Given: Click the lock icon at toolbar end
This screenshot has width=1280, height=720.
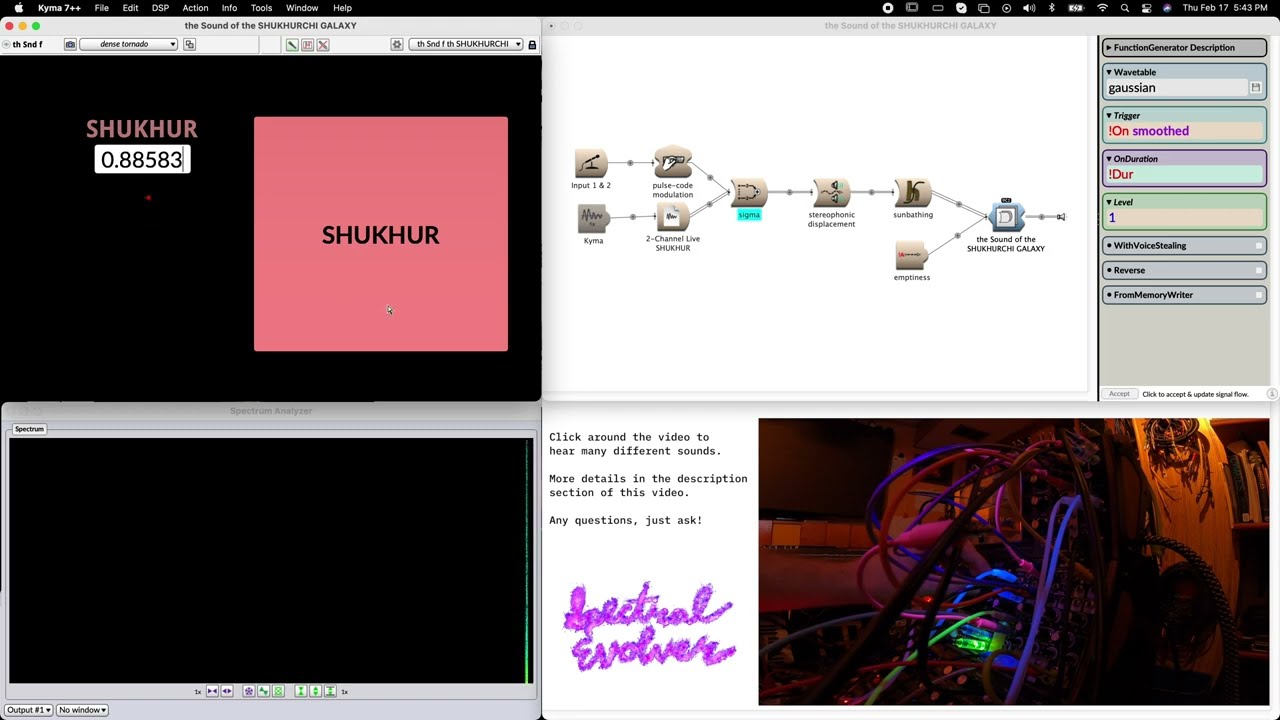Looking at the screenshot, I should pyautogui.click(x=532, y=44).
